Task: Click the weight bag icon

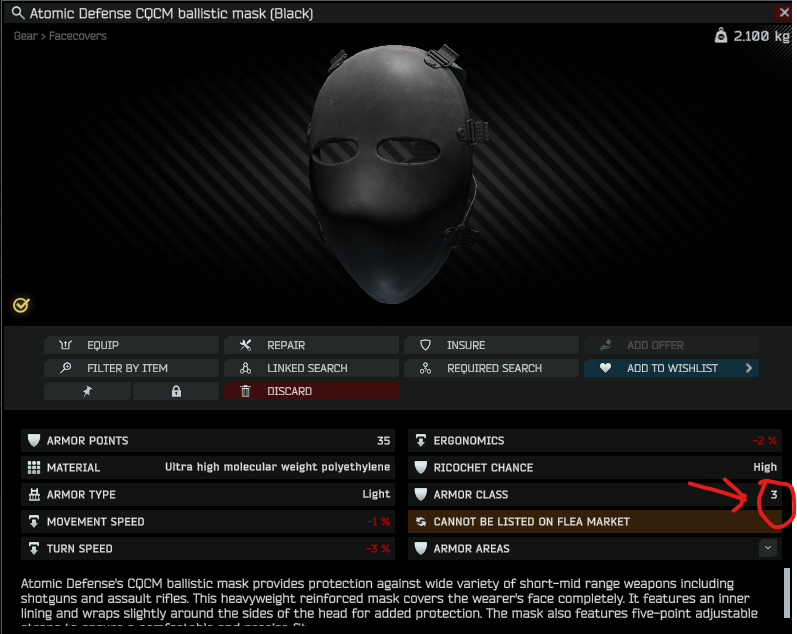Action: pyautogui.click(x=721, y=36)
